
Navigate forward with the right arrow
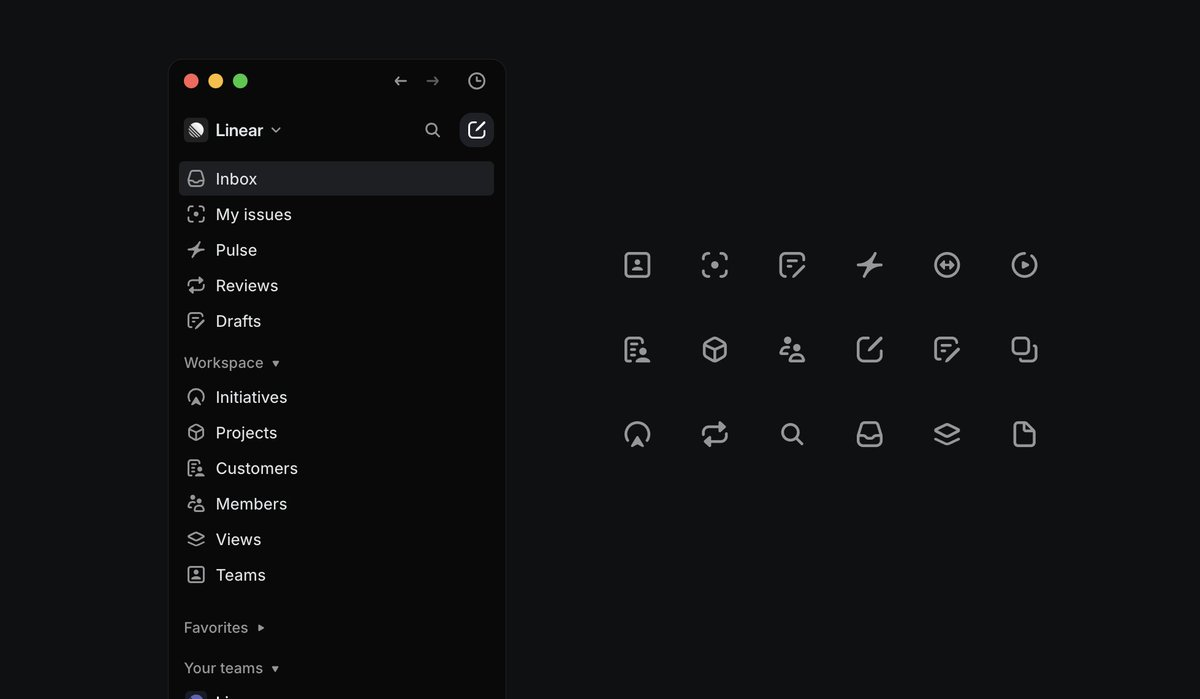coord(432,81)
